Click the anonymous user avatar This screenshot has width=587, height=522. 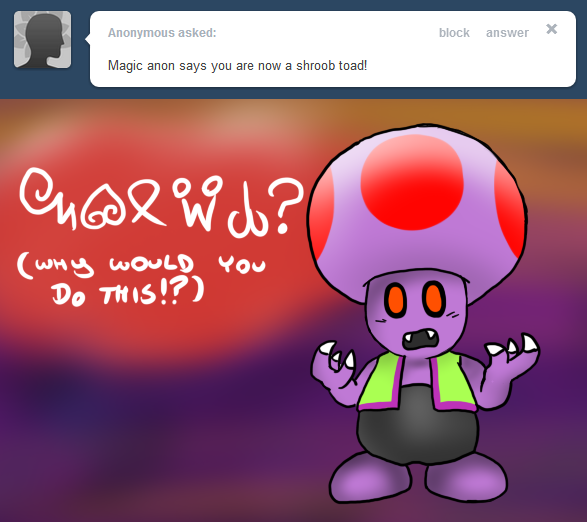(x=42, y=40)
